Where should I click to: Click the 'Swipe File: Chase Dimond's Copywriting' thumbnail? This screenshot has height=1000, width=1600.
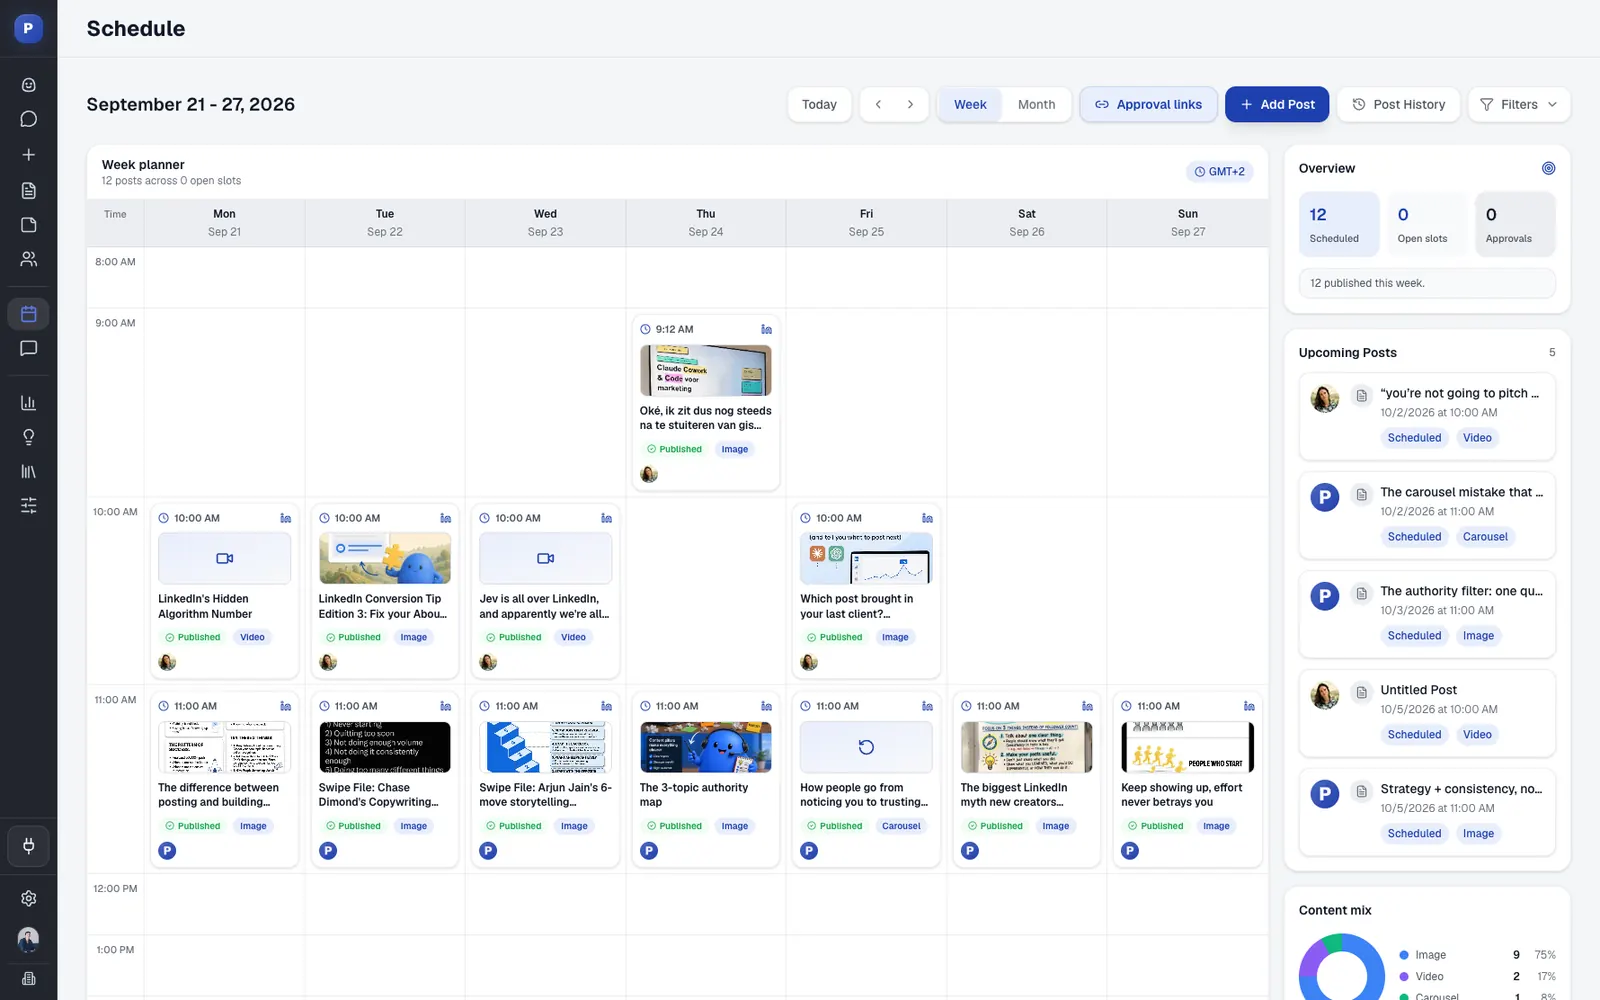385,747
